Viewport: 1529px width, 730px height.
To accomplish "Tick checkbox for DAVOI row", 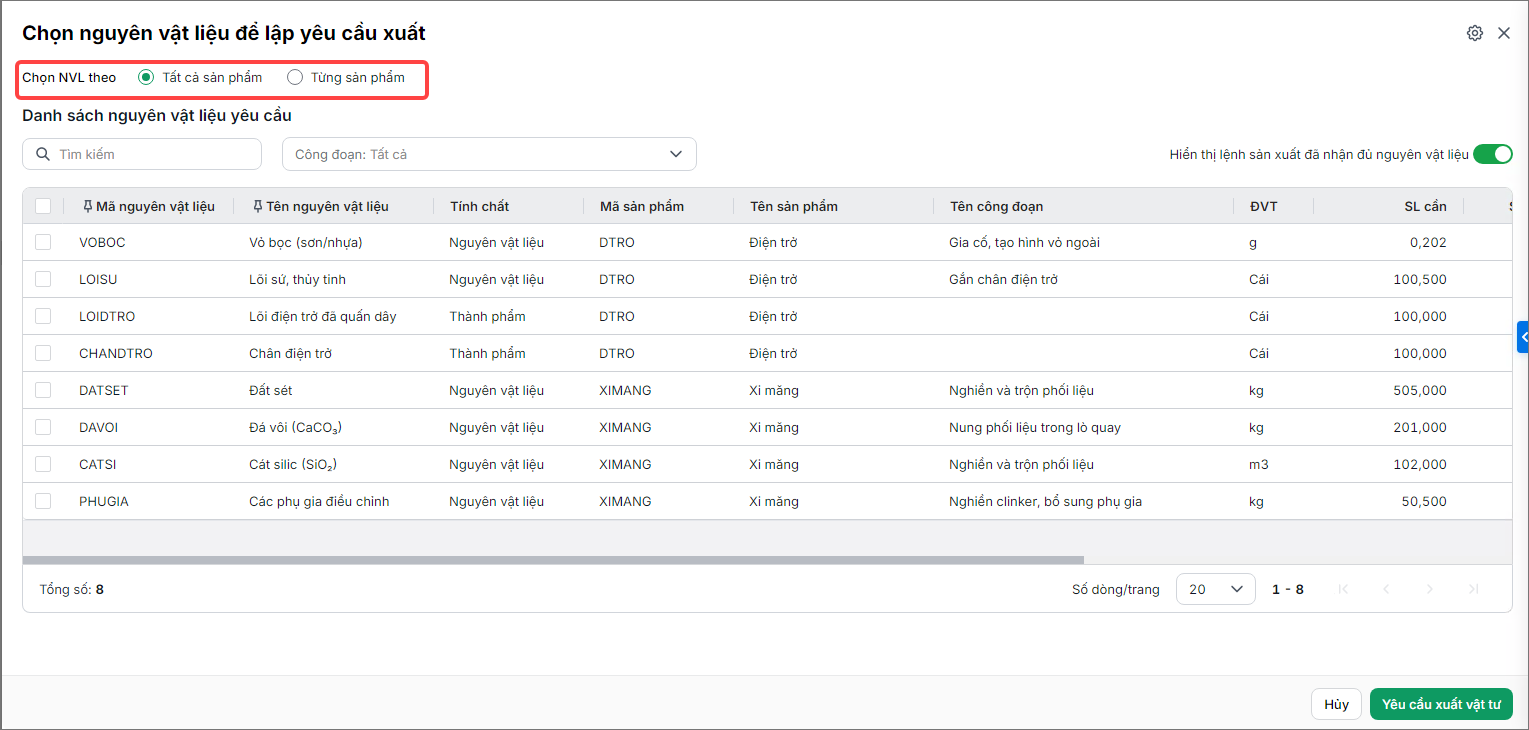I will pyautogui.click(x=43, y=427).
